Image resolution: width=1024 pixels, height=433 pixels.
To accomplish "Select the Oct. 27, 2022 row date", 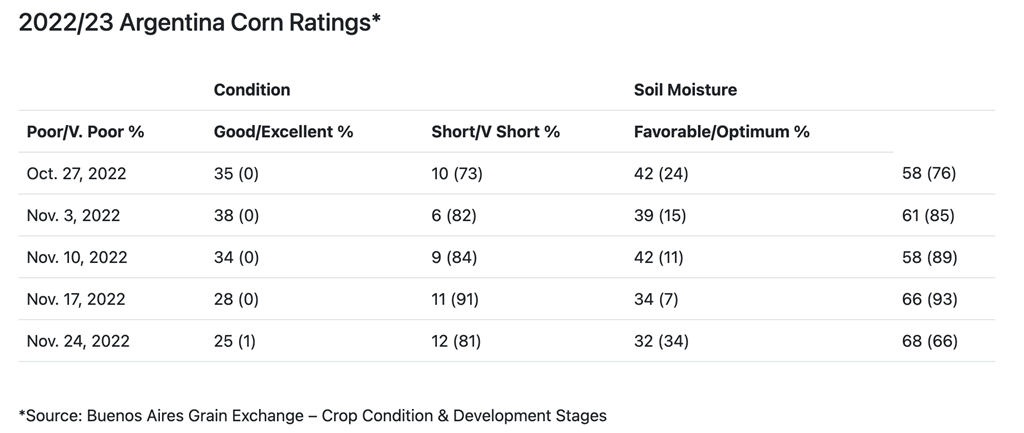I will pyautogui.click(x=76, y=174).
